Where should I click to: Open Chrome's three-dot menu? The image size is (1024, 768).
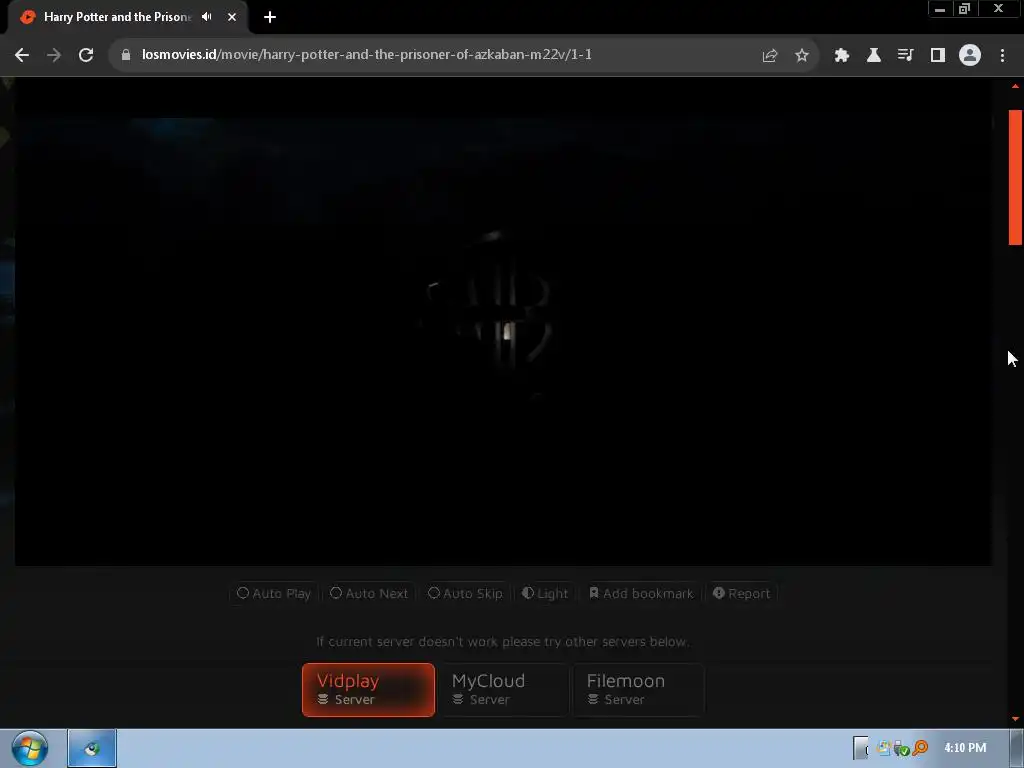pyautogui.click(x=1002, y=56)
